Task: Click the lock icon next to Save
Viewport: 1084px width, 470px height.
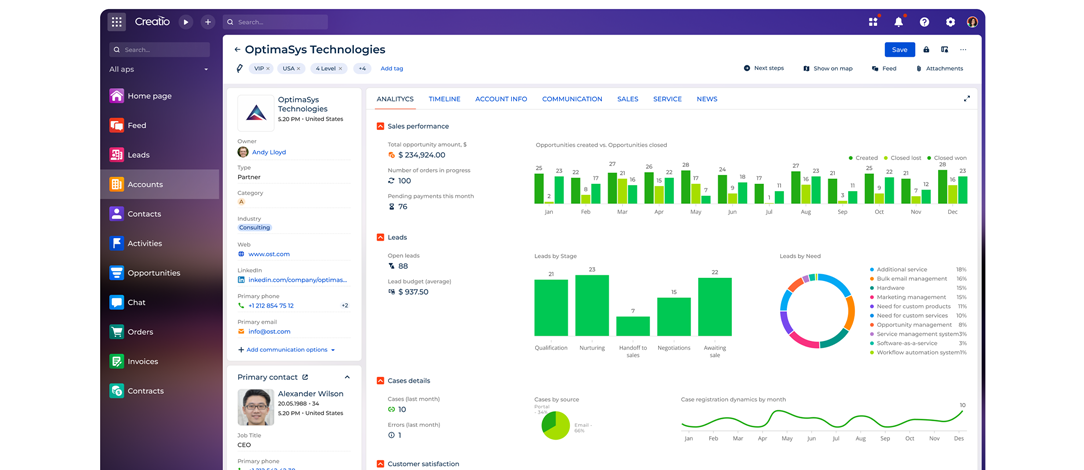Action: [926, 49]
